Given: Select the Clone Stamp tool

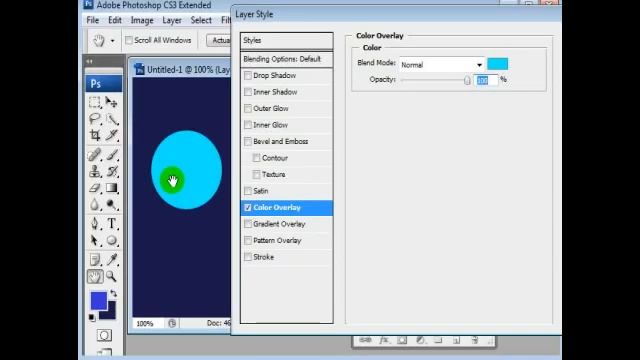Looking at the screenshot, I should click(x=95, y=171).
